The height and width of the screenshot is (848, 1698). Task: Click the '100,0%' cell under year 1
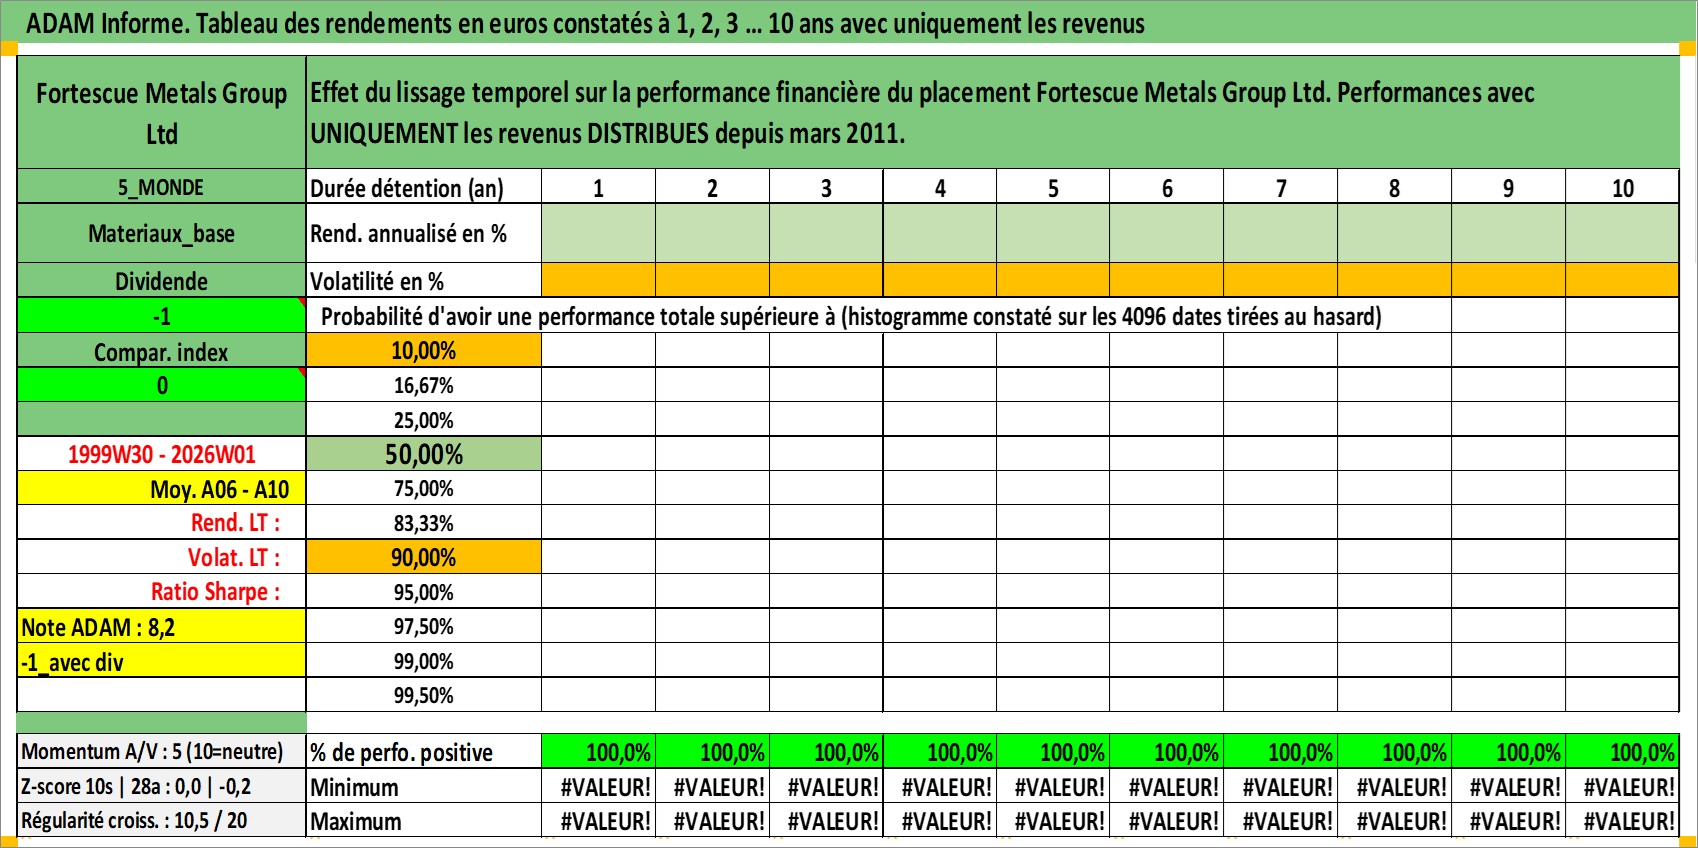click(598, 751)
